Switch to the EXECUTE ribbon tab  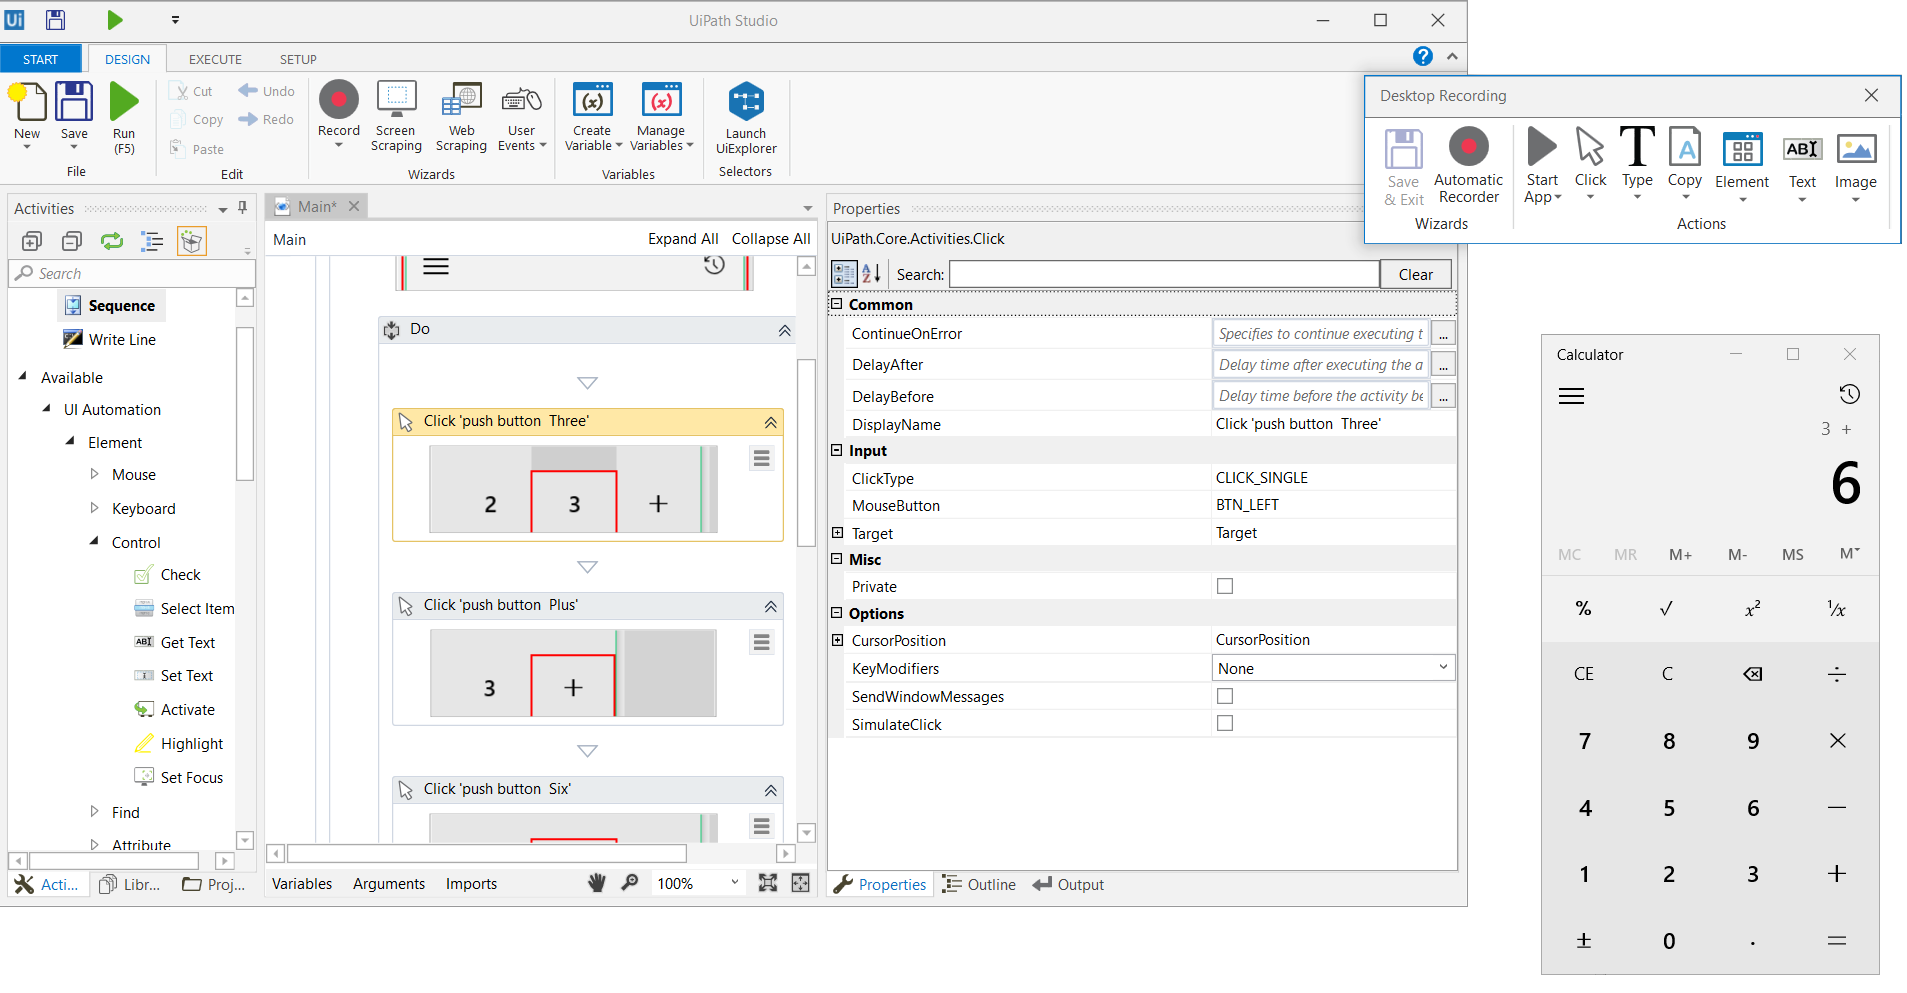[x=215, y=59]
